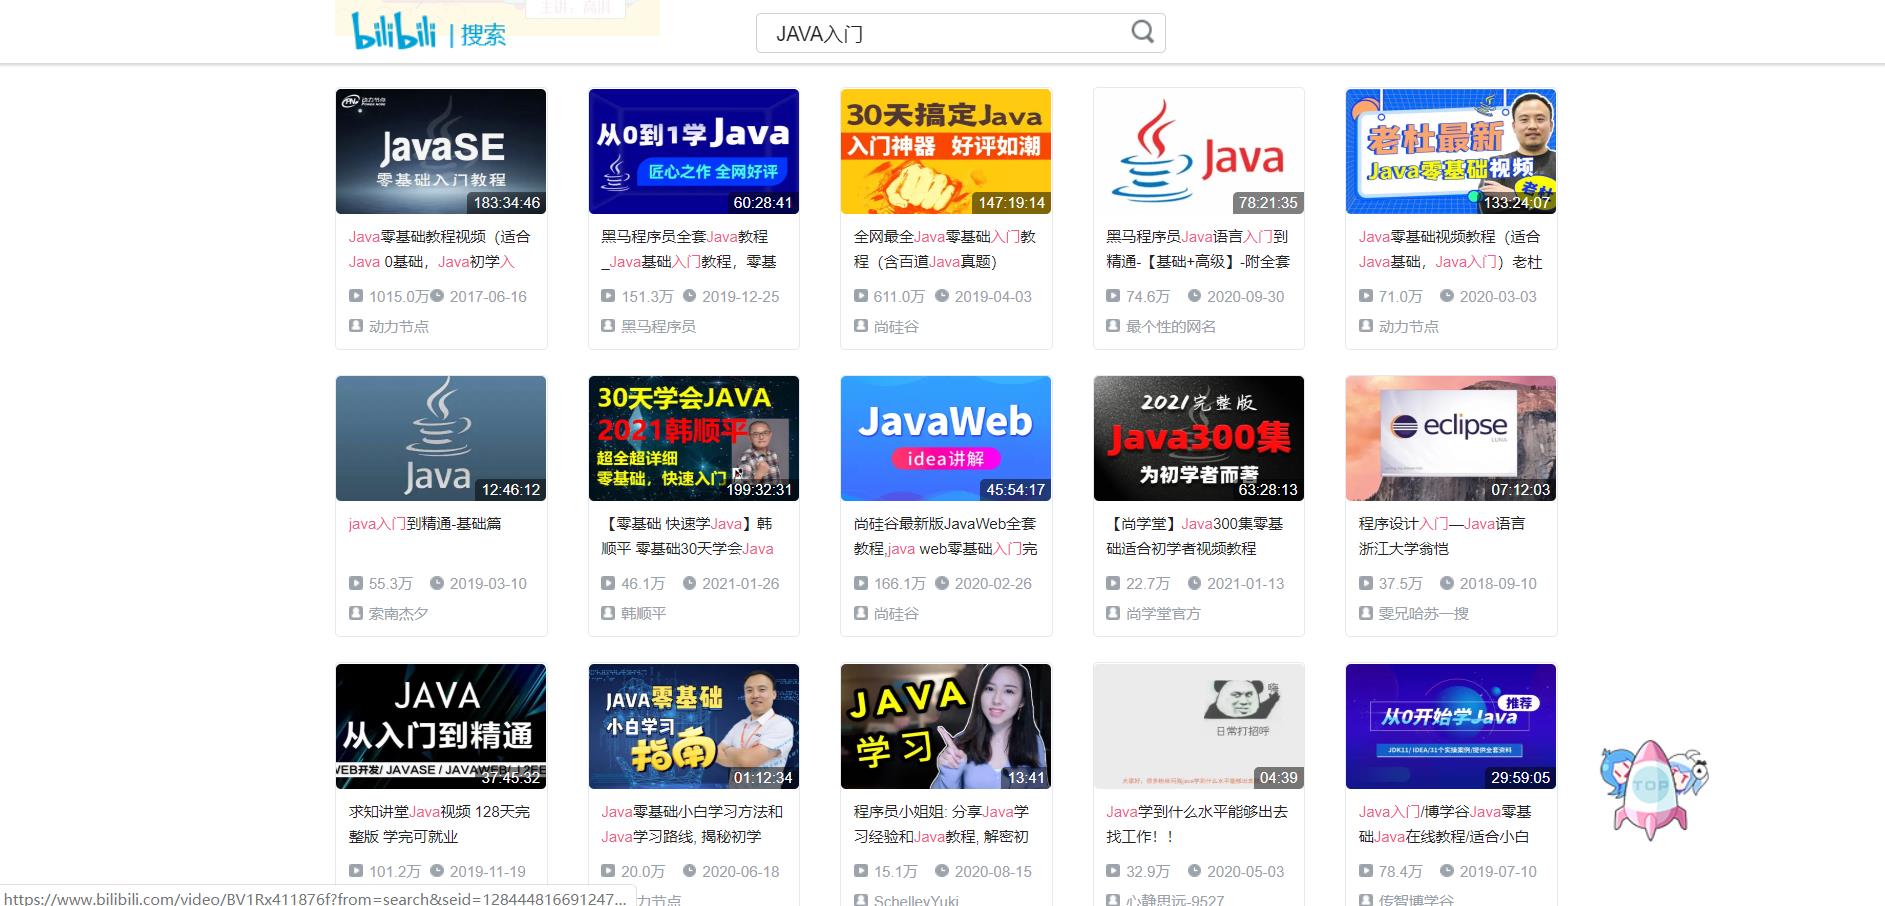The image size is (1885, 906).
Task: Open title 求知讲堂Java视频 128天完整版
Action: 439,824
